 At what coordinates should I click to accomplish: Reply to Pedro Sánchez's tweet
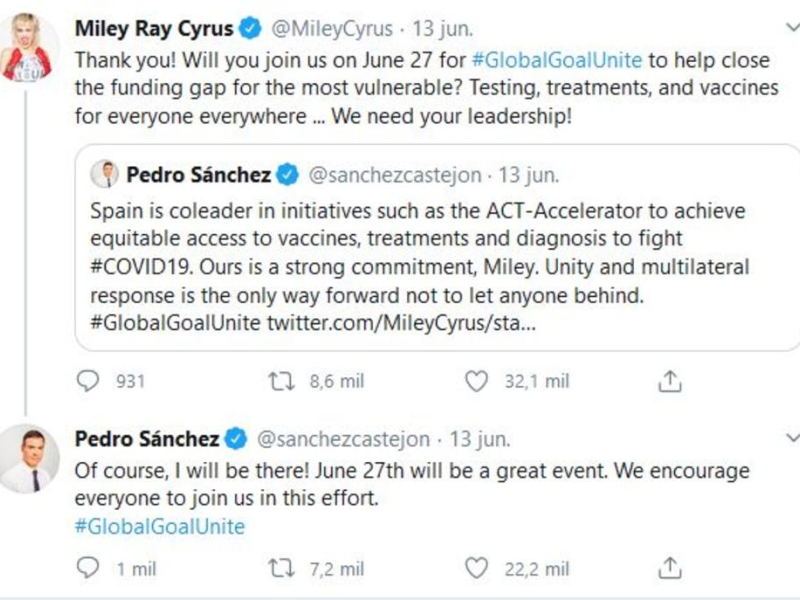(88, 569)
